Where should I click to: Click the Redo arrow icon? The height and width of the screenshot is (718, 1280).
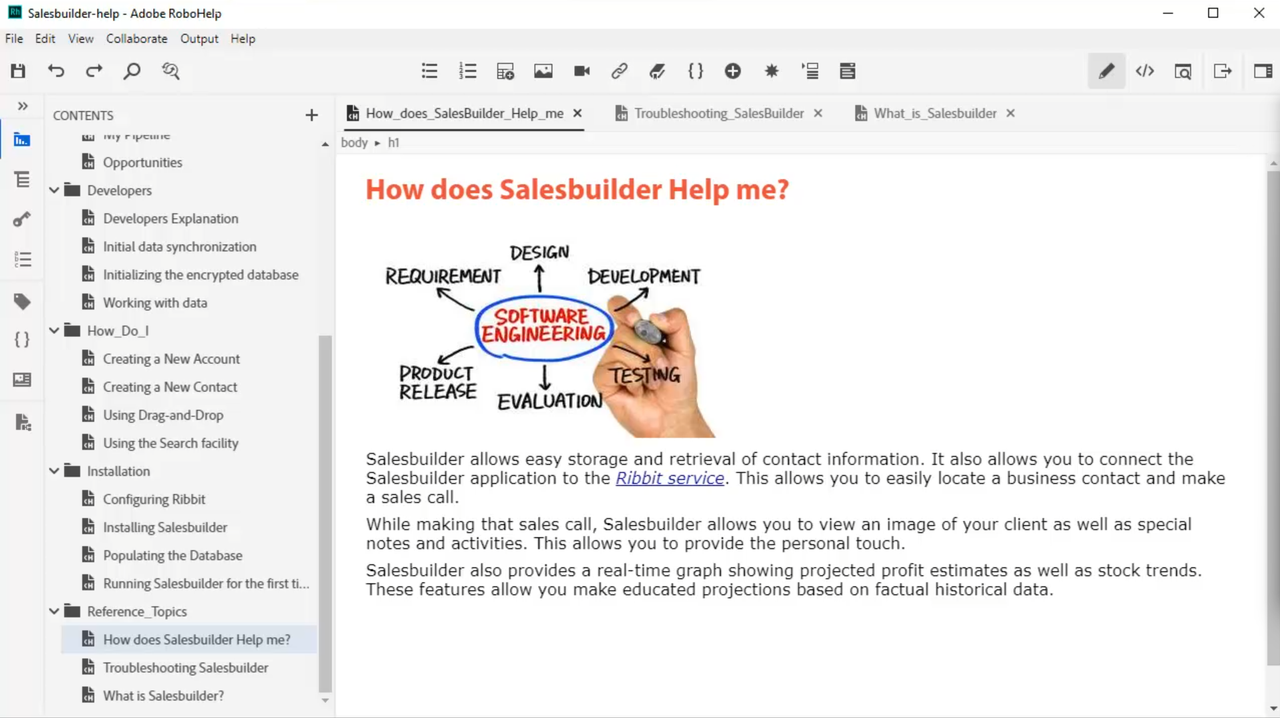[x=94, y=71]
